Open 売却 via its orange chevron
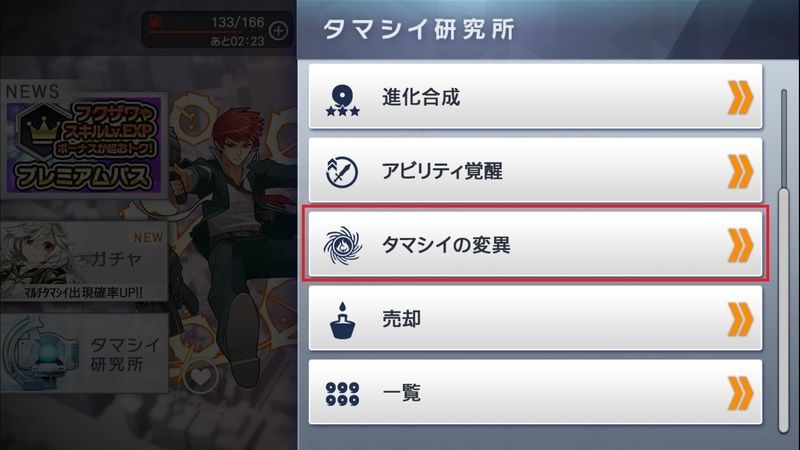Viewport: 800px width, 450px height. (740, 319)
